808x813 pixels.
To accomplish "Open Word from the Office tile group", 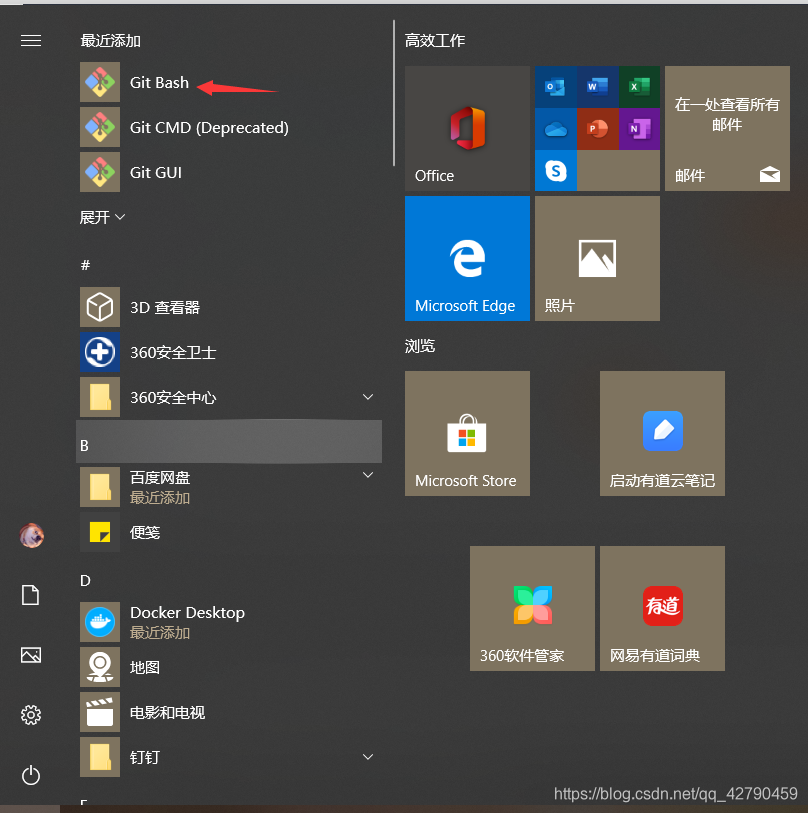I will (x=597, y=87).
